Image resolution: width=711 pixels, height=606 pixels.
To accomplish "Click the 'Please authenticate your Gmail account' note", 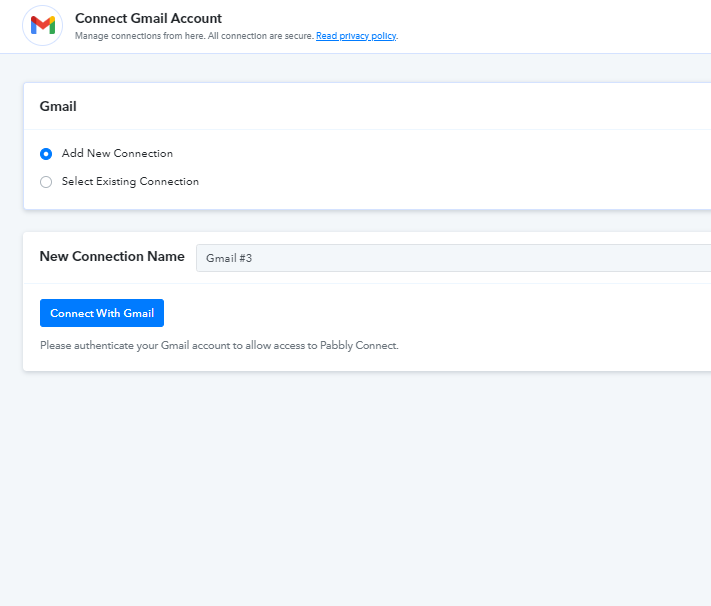I will coord(219,346).
